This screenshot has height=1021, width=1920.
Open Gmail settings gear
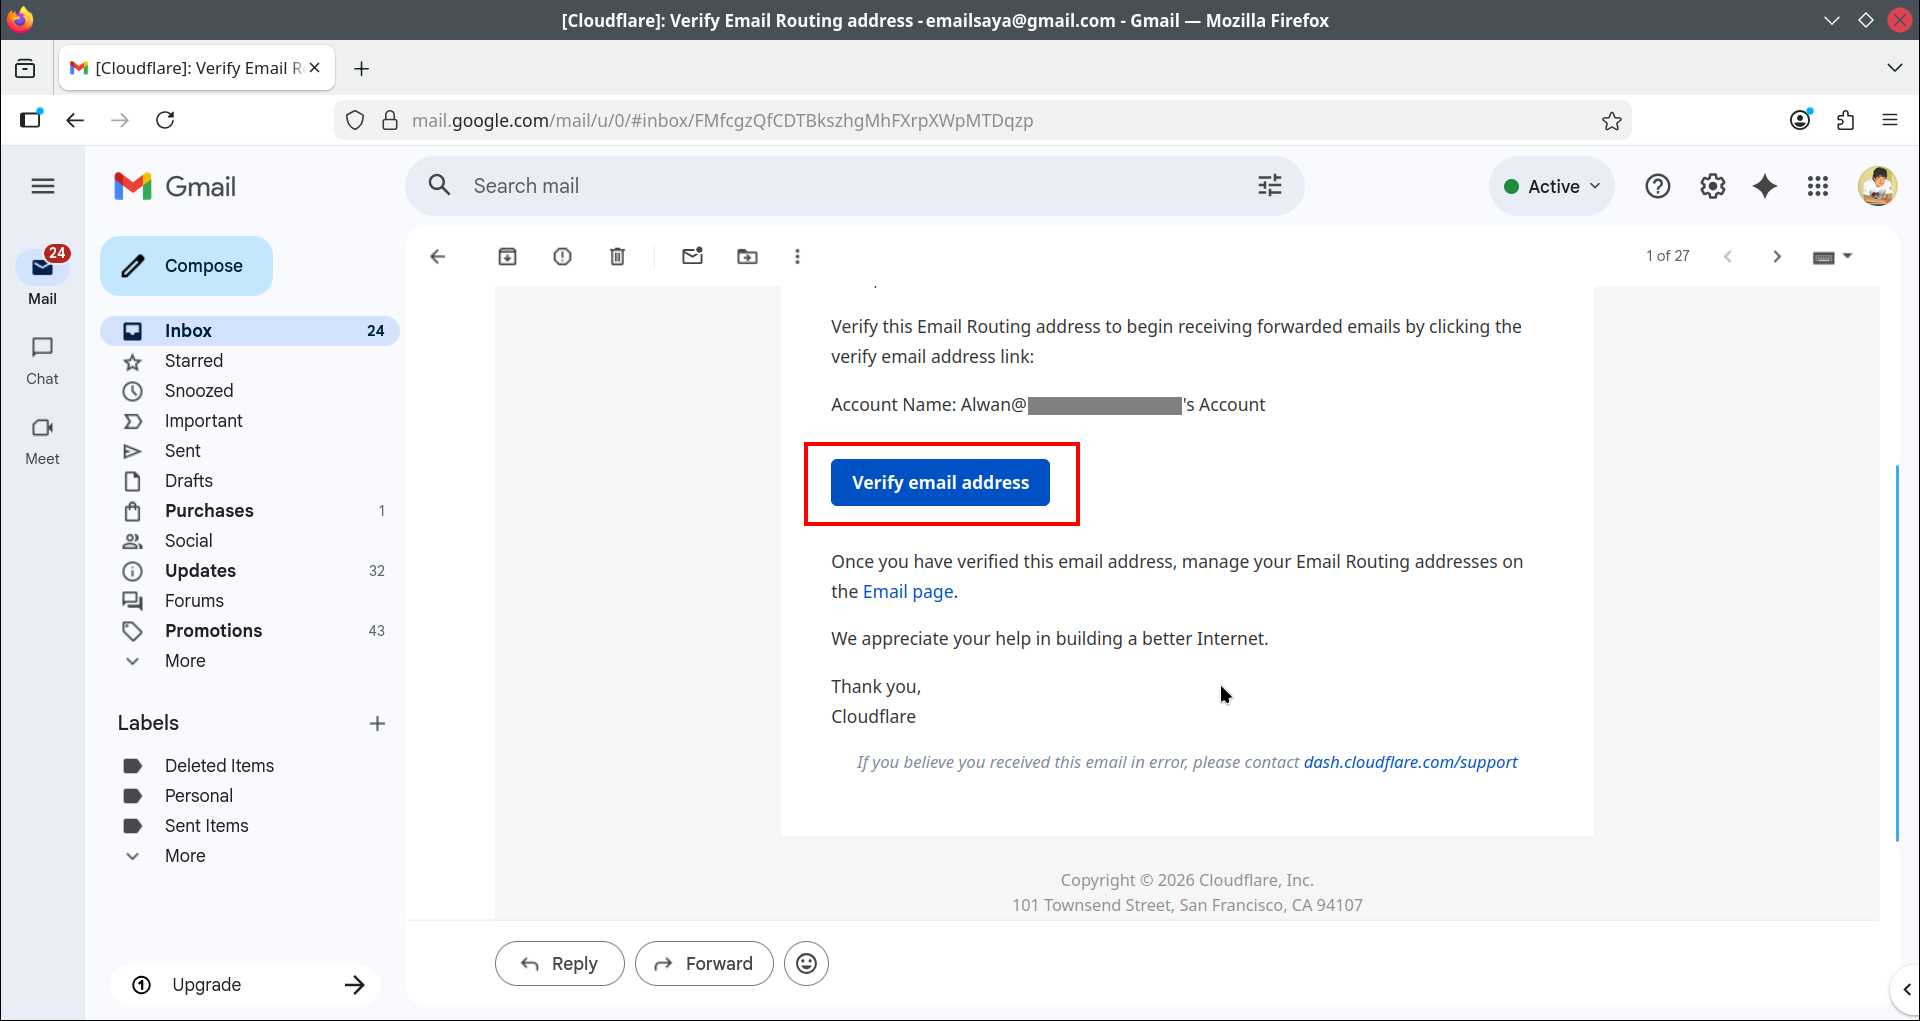coord(1712,187)
